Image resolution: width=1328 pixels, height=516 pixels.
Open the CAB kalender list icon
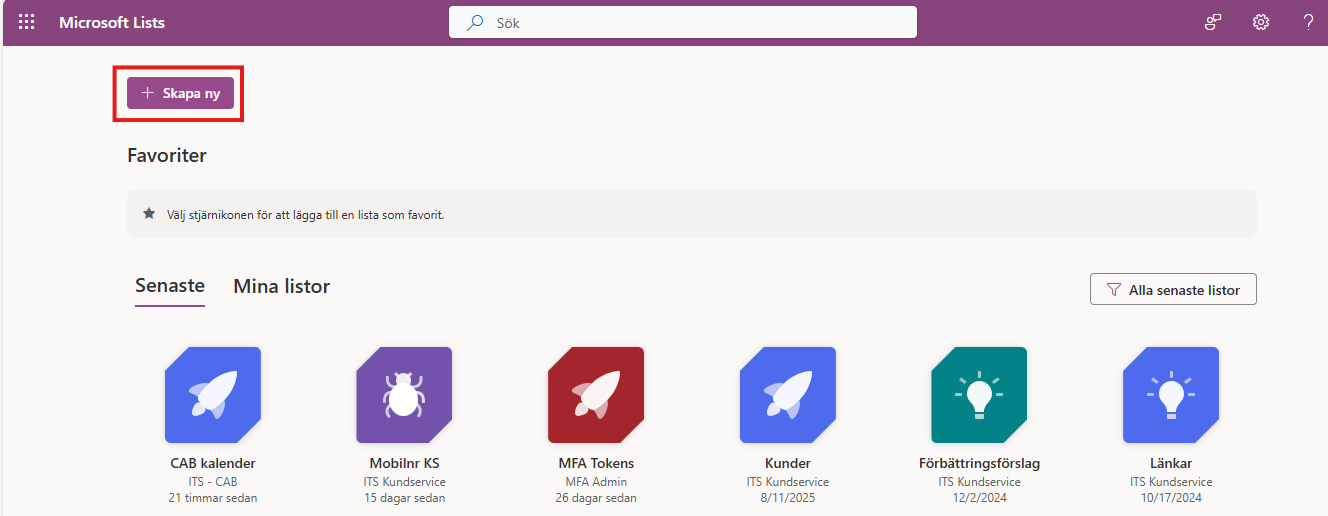(212, 395)
